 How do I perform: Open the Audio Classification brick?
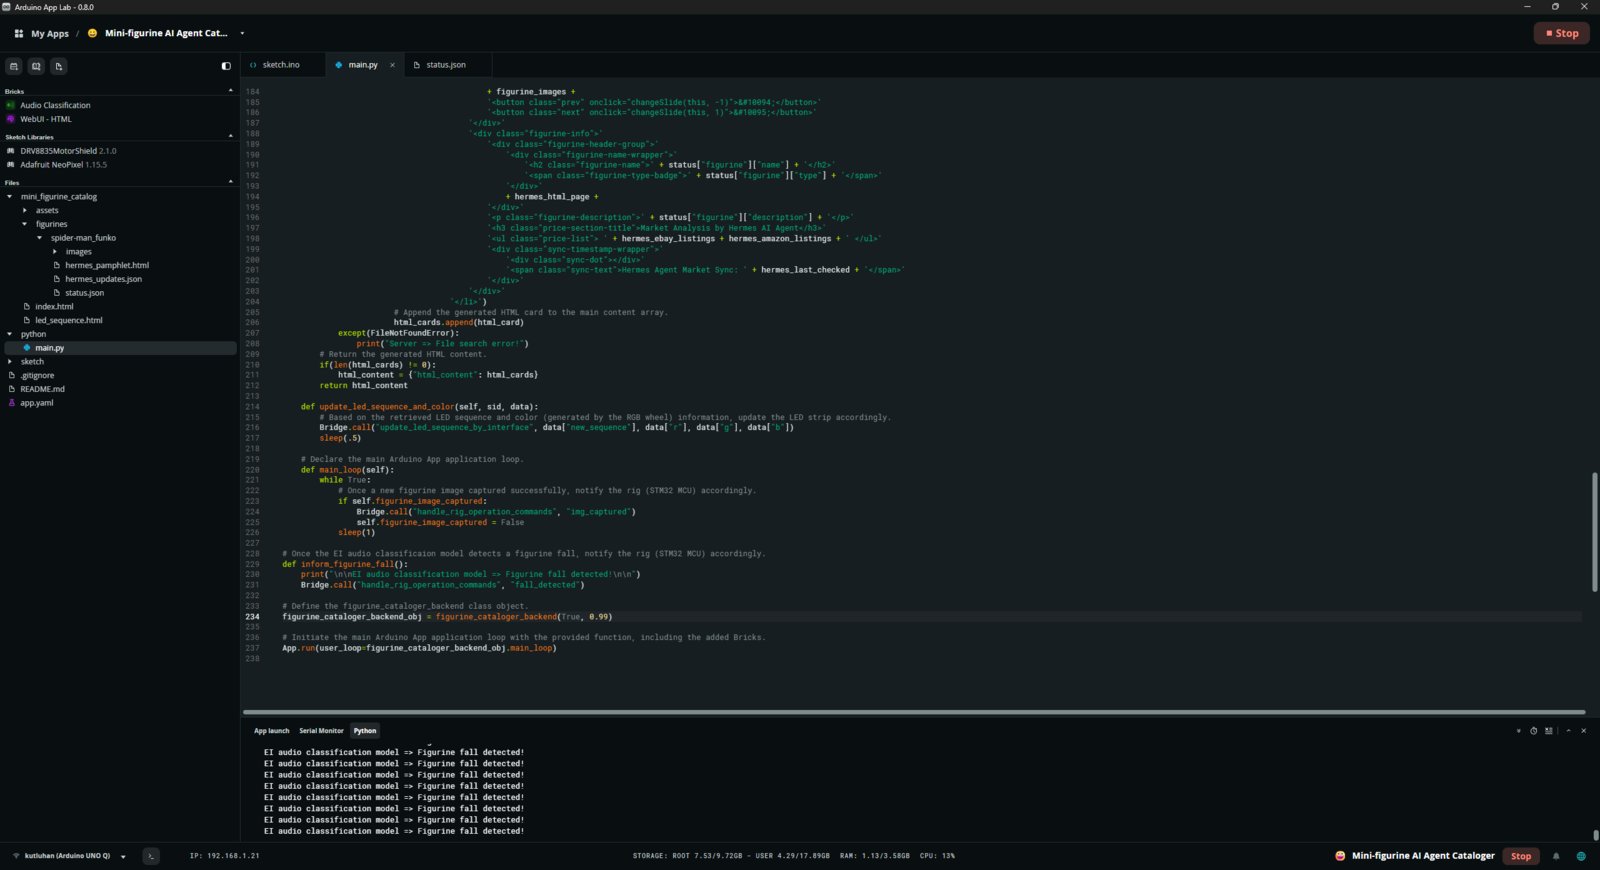(55, 105)
